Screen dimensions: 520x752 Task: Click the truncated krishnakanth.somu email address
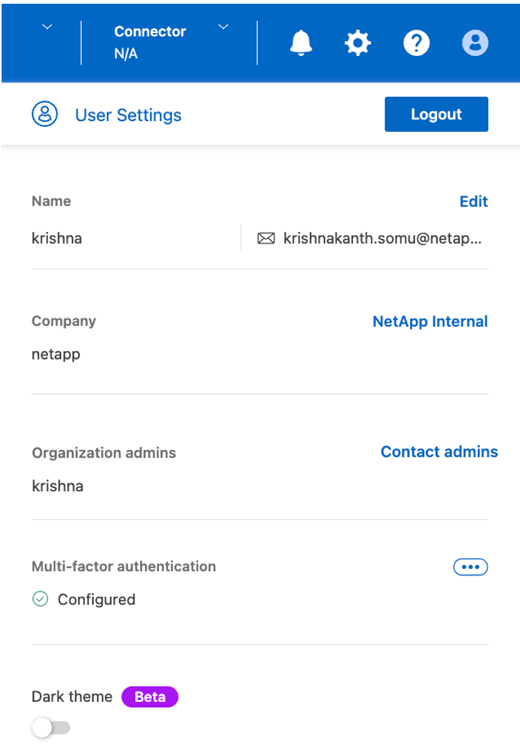pyautogui.click(x=382, y=238)
